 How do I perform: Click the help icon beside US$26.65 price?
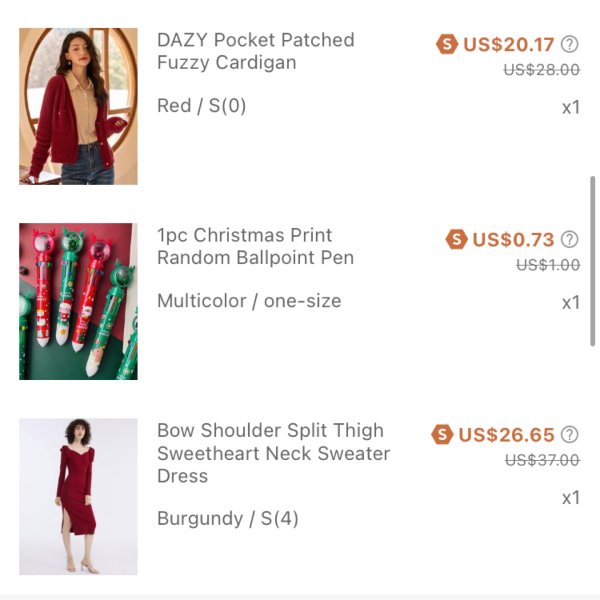pos(569,435)
